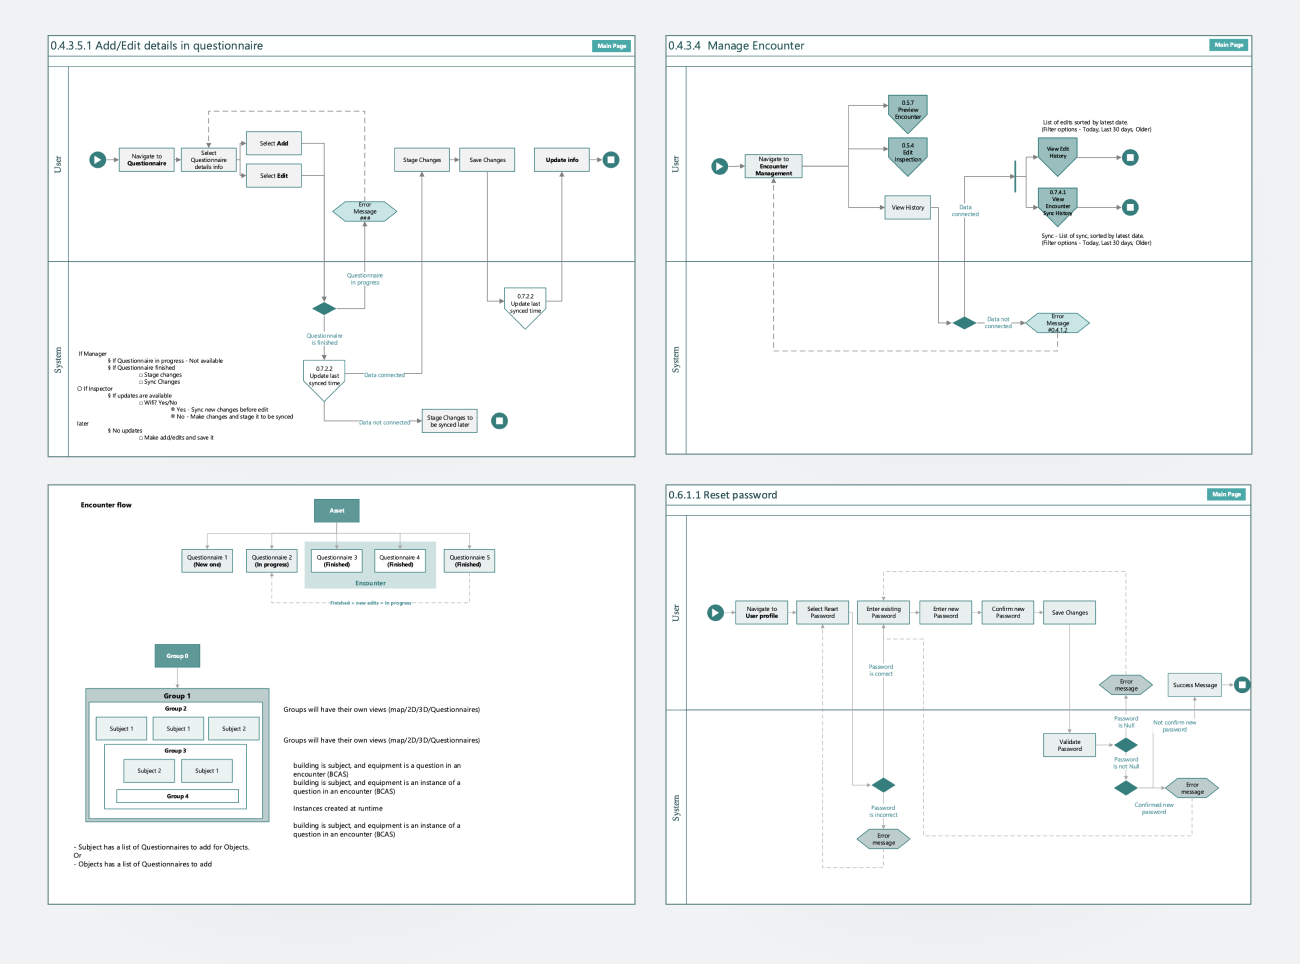Click end icon next to View Edit History
This screenshot has height=964, width=1300.
point(1130,158)
